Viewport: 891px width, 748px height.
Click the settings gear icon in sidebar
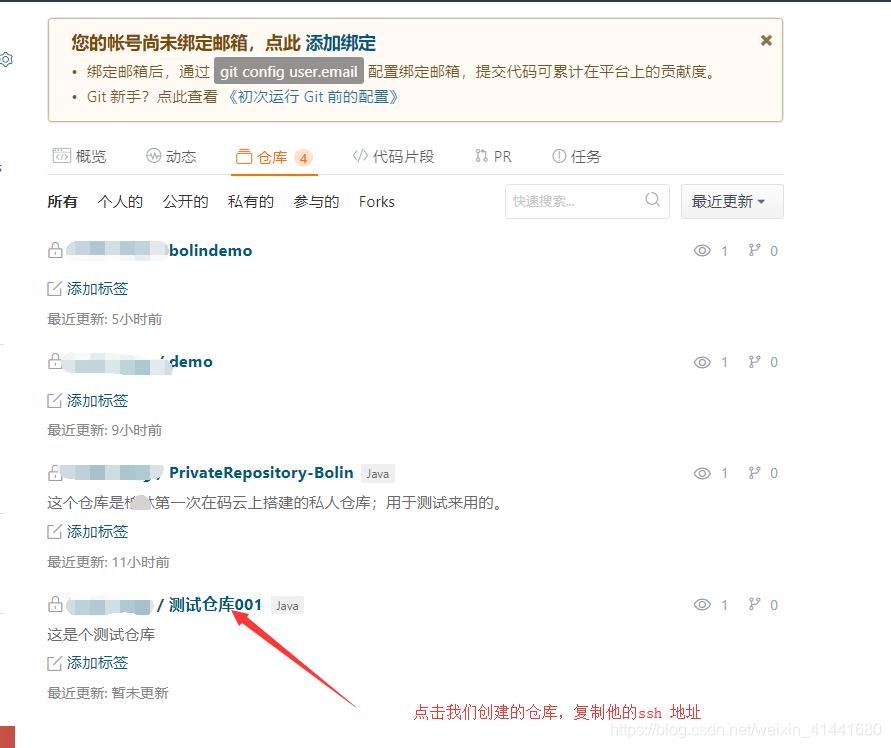6,59
